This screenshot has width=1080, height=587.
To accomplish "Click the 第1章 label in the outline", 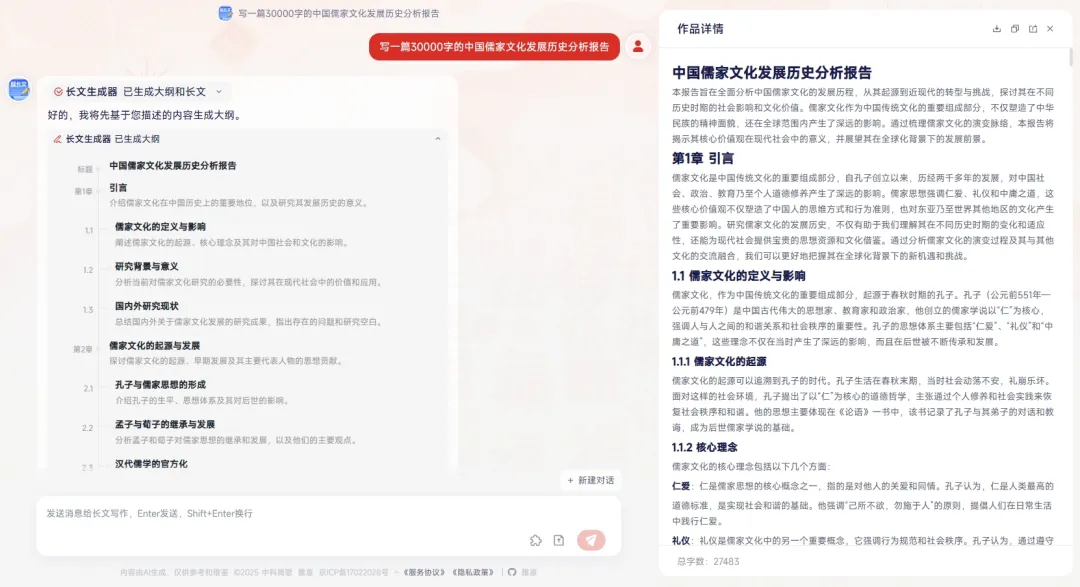I will point(83,192).
